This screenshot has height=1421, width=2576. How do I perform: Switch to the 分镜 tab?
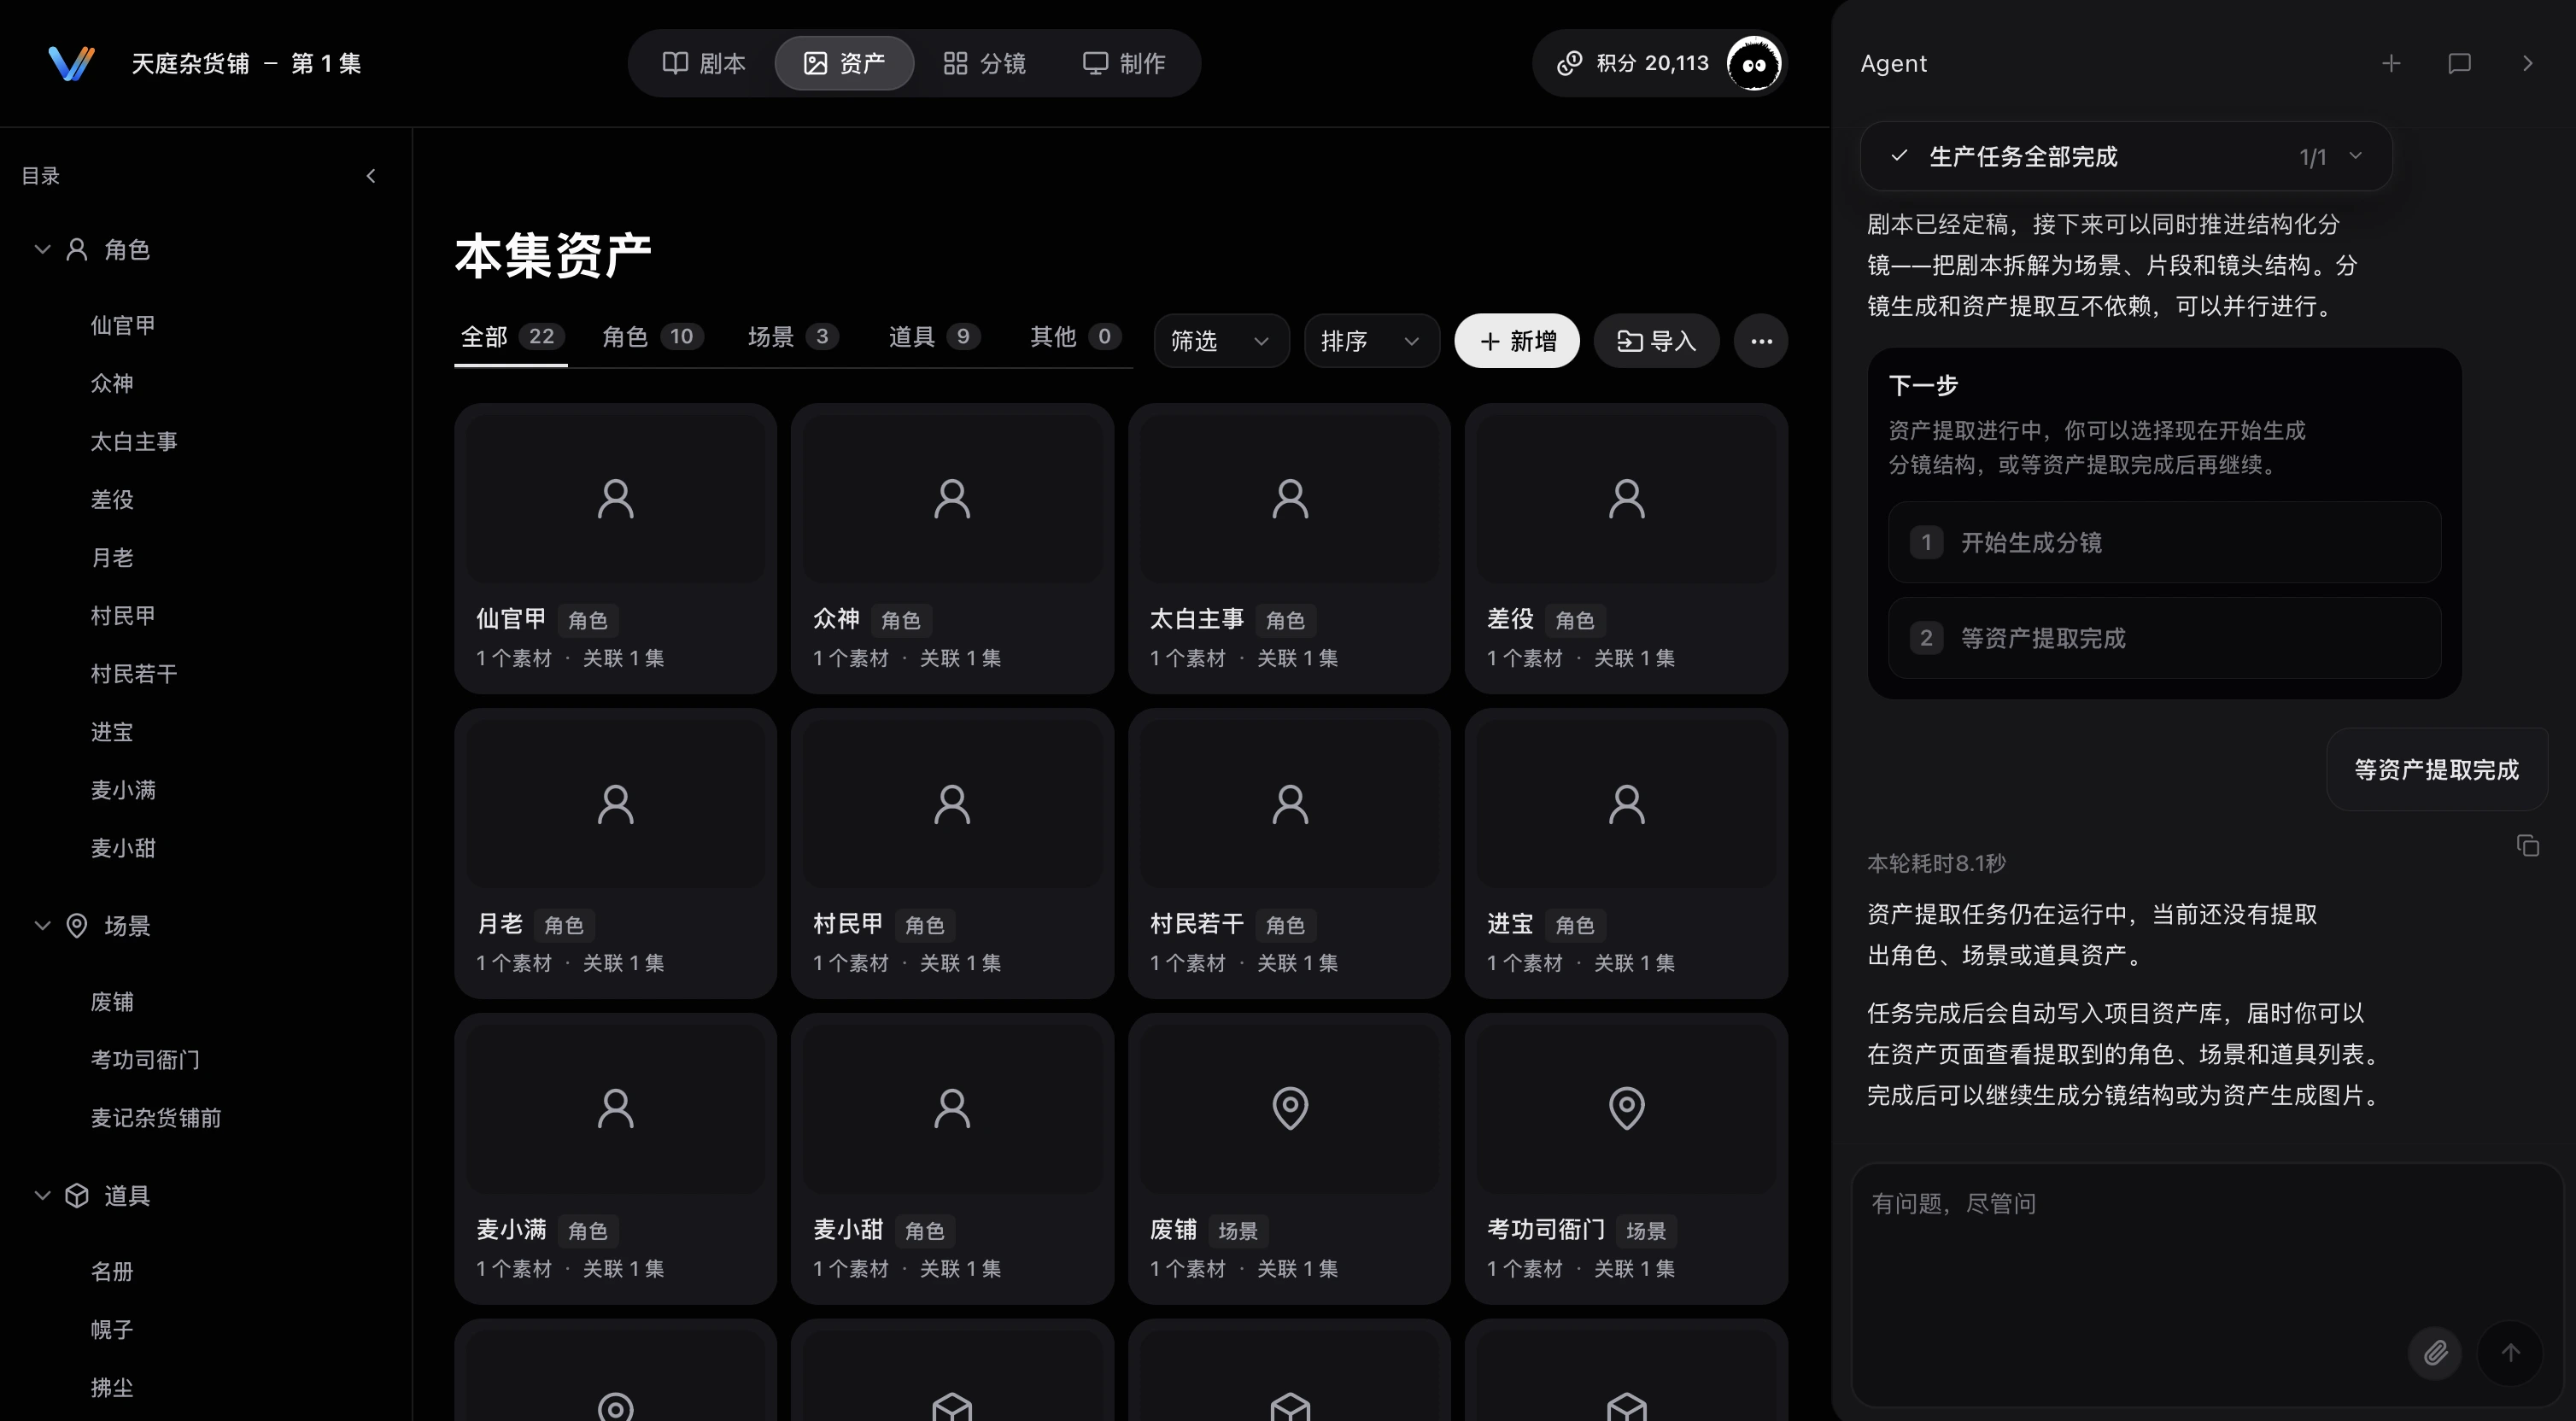click(984, 63)
